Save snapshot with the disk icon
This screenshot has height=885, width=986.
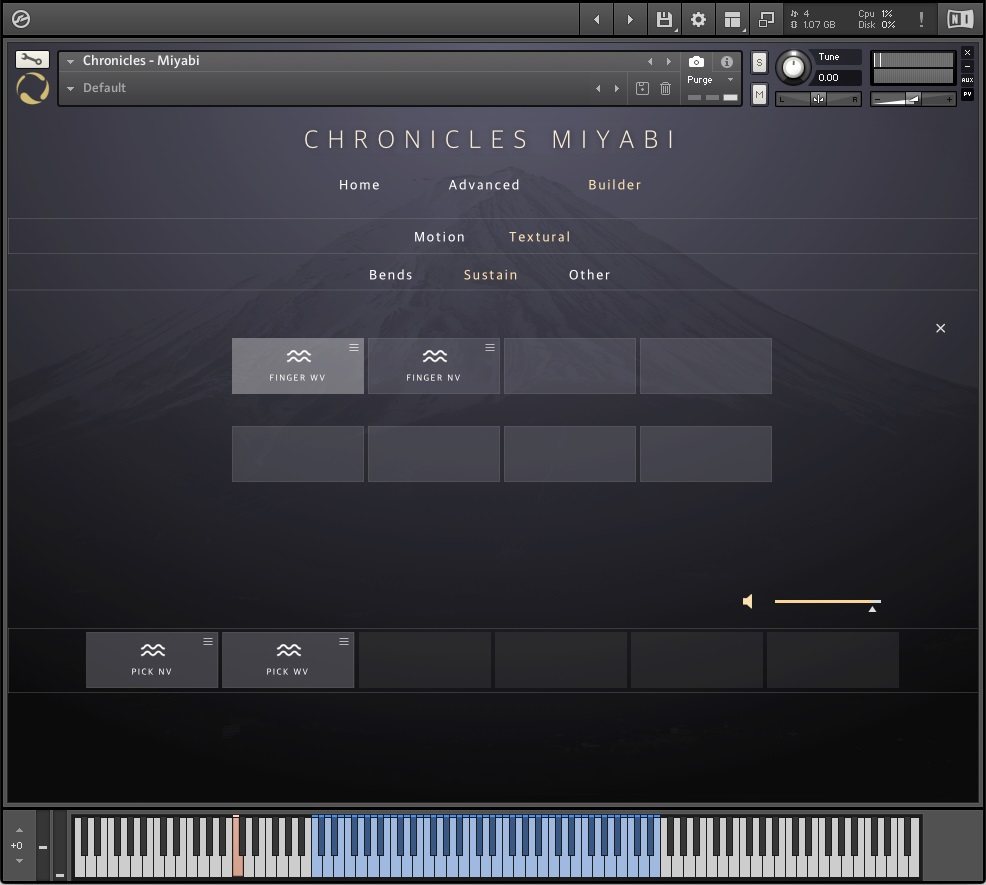pyautogui.click(x=642, y=88)
